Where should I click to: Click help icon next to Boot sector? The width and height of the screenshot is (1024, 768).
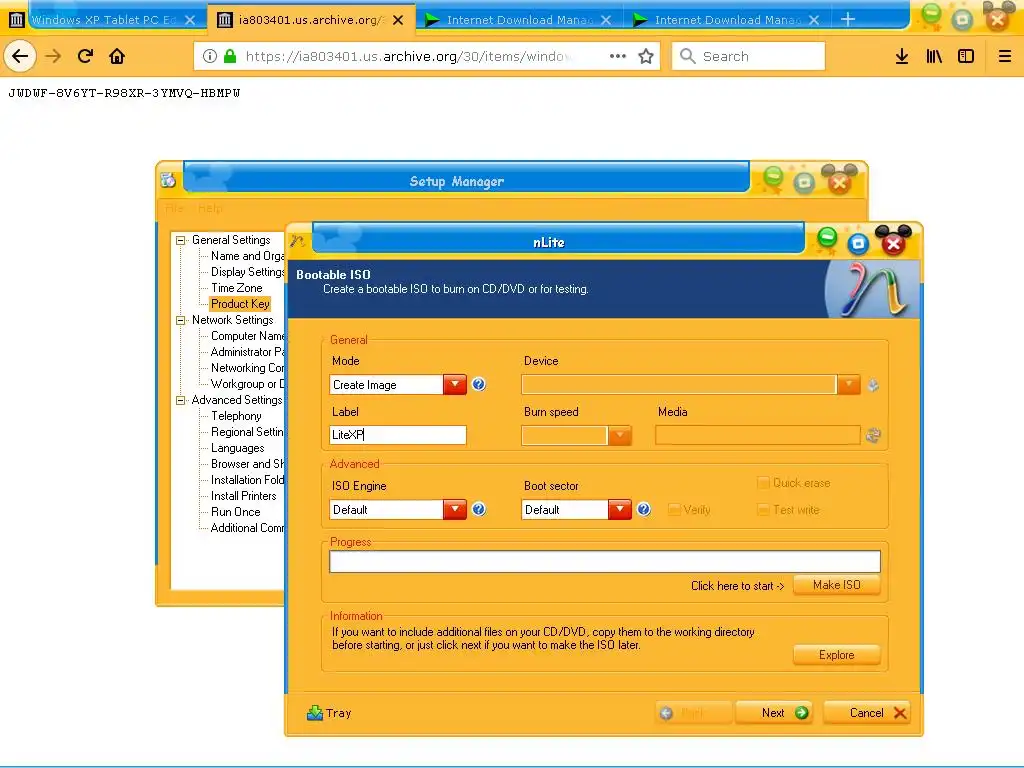point(644,509)
